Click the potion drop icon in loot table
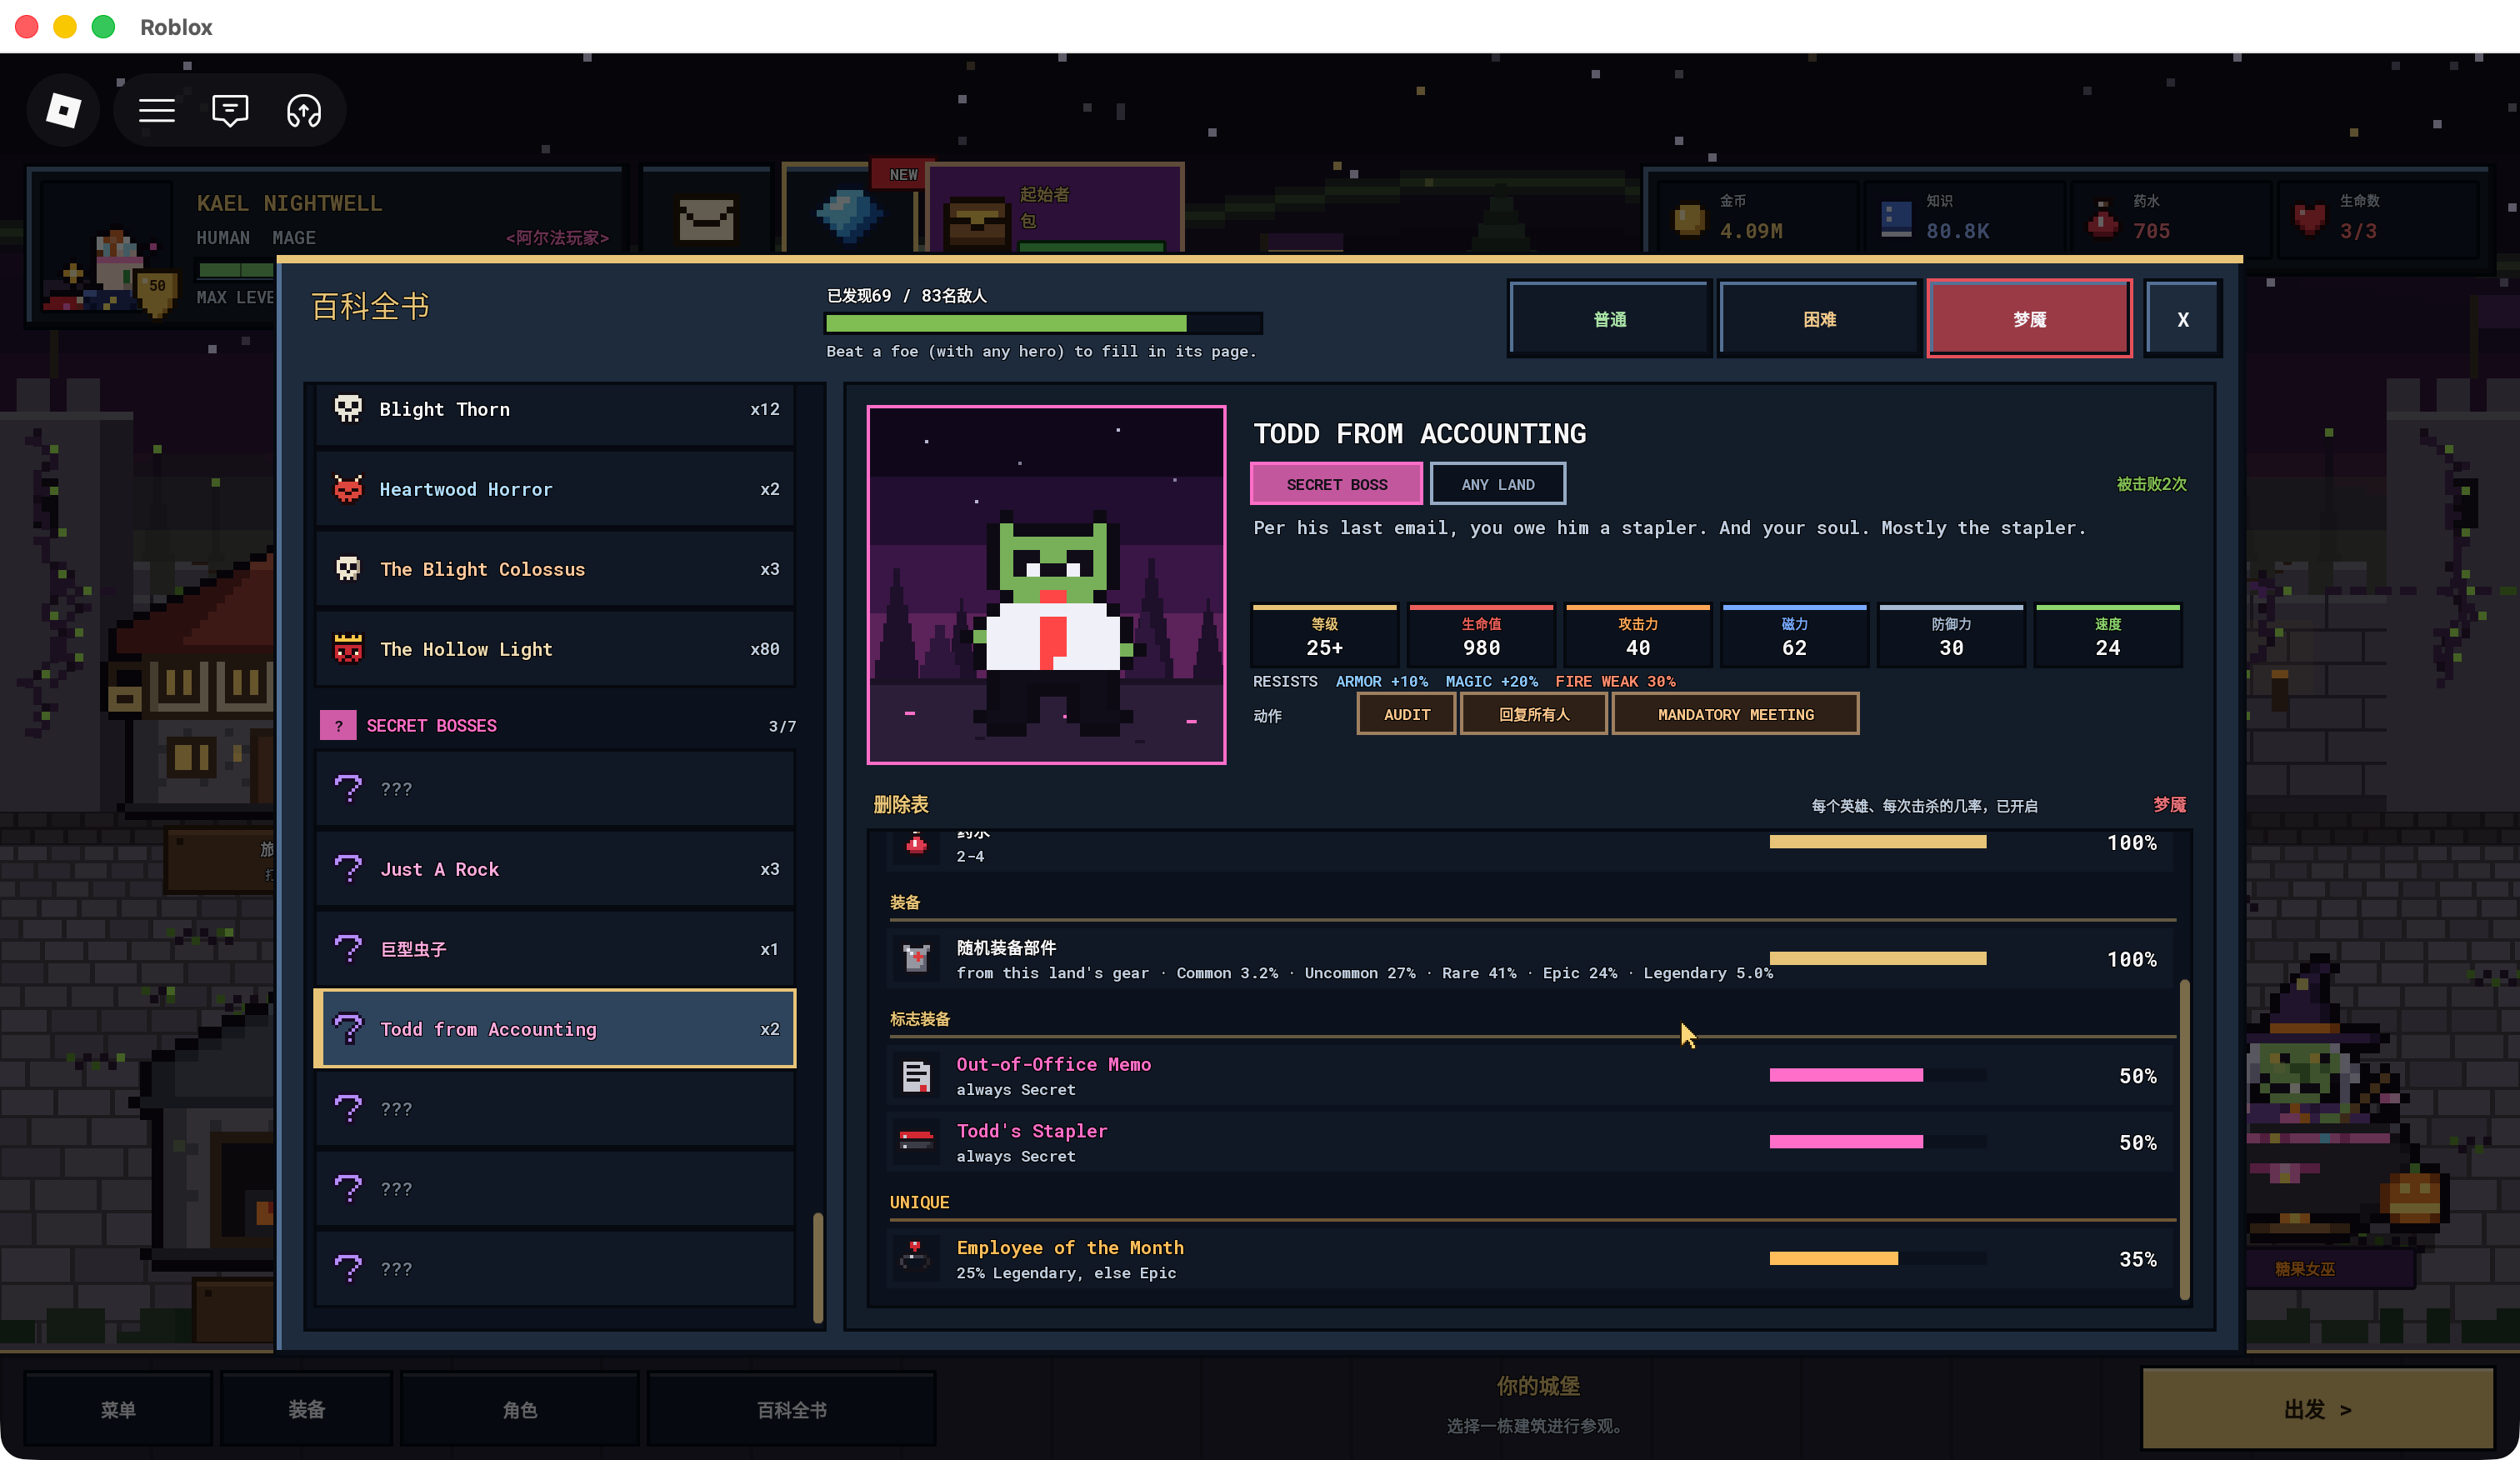The width and height of the screenshot is (2520, 1460). click(916, 845)
